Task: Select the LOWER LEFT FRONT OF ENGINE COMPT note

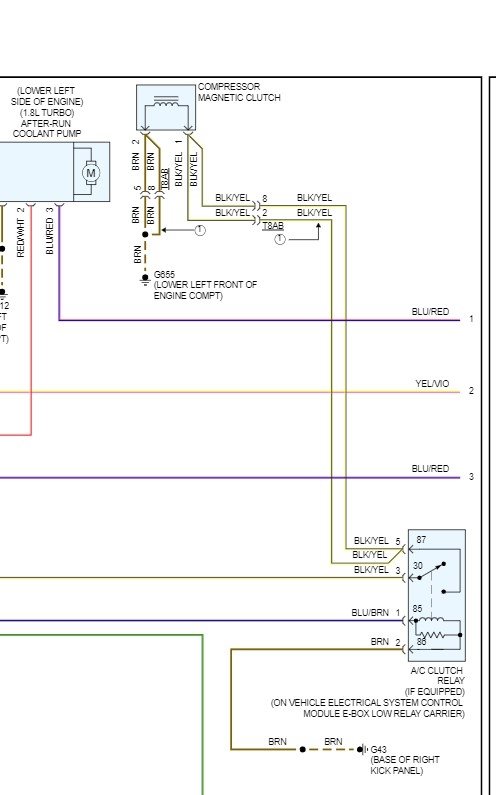Action: tap(205, 290)
